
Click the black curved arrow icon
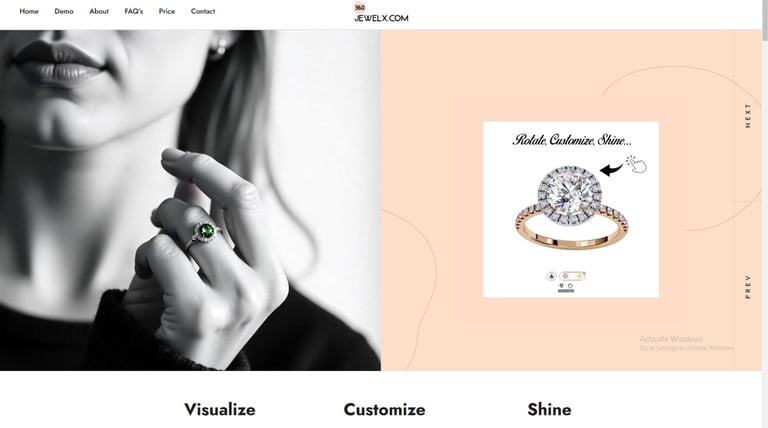pyautogui.click(x=611, y=169)
